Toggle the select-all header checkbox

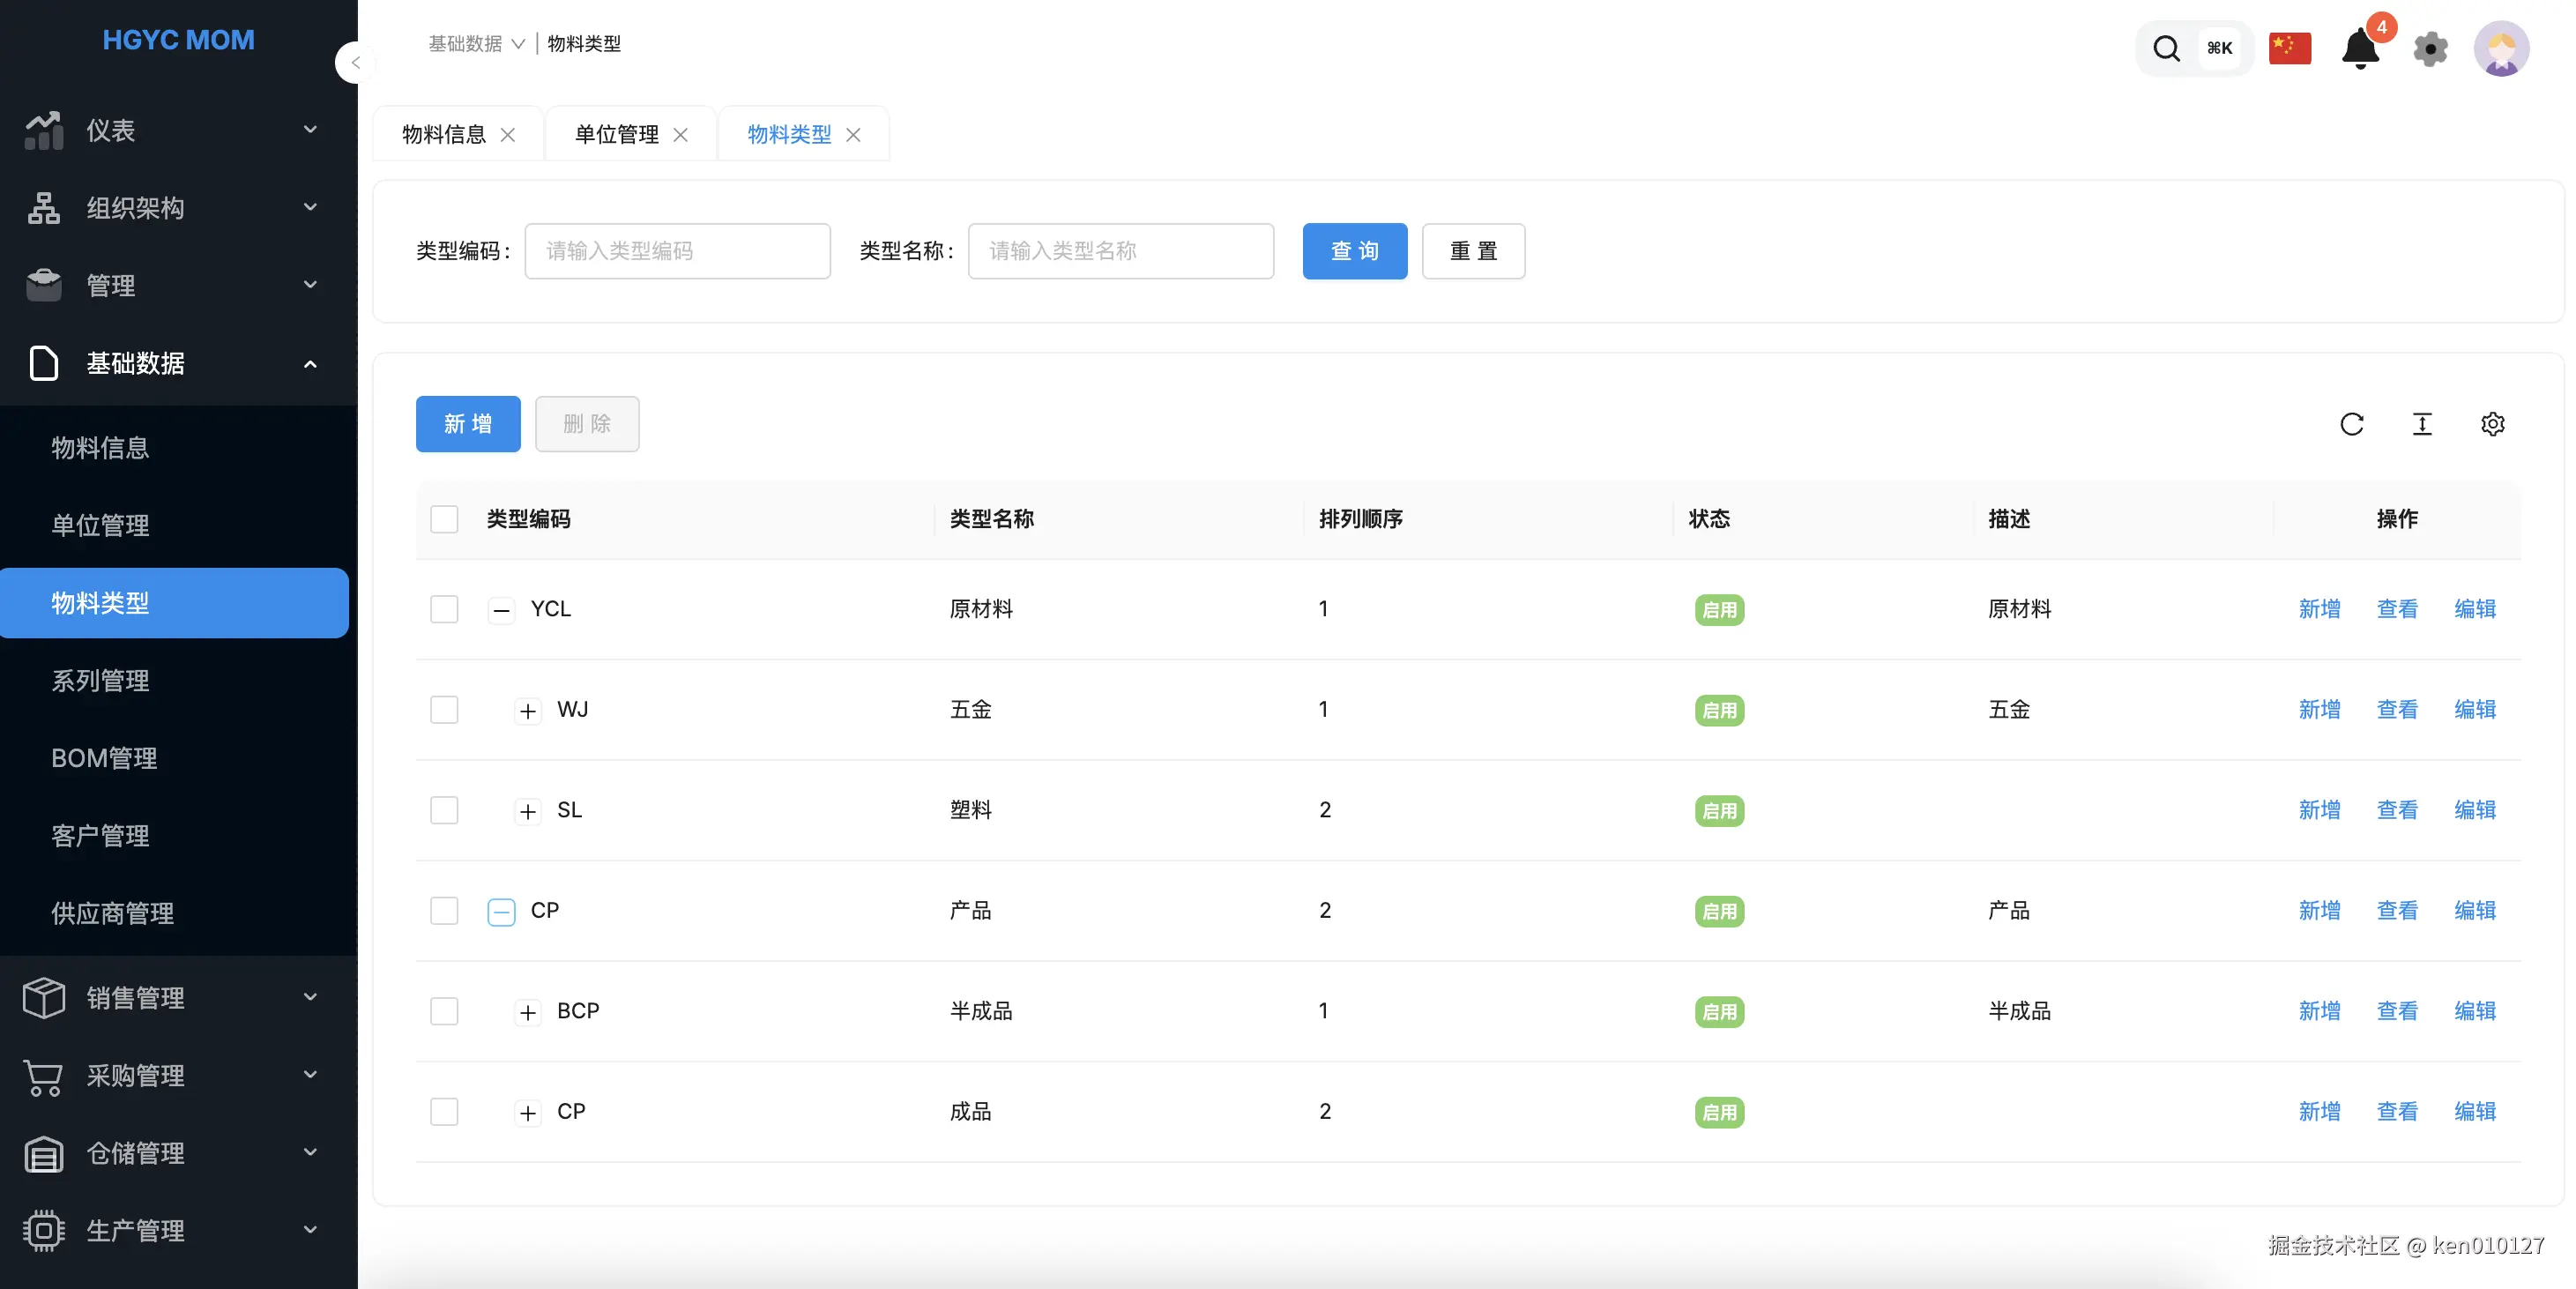[444, 519]
